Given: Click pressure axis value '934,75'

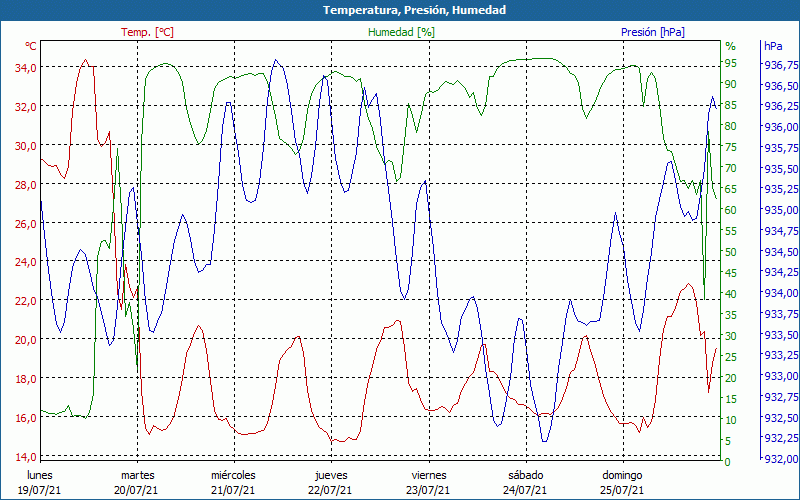Looking at the screenshot, I should tap(781, 231).
